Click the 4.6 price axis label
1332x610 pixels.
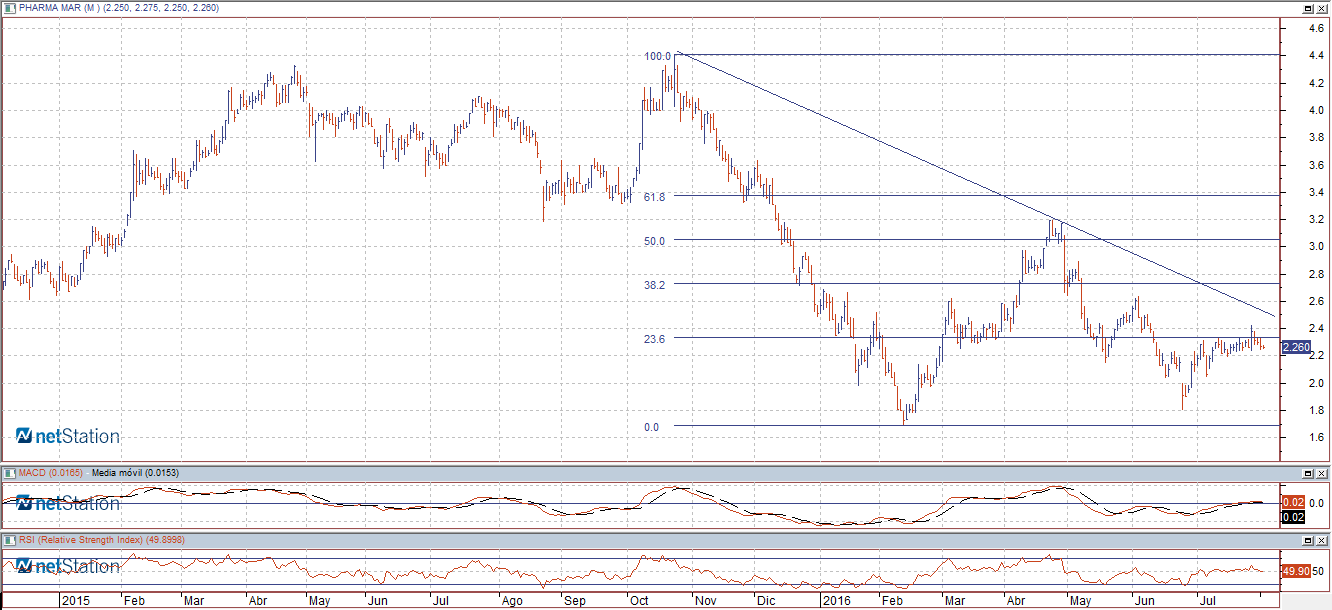tap(1317, 28)
